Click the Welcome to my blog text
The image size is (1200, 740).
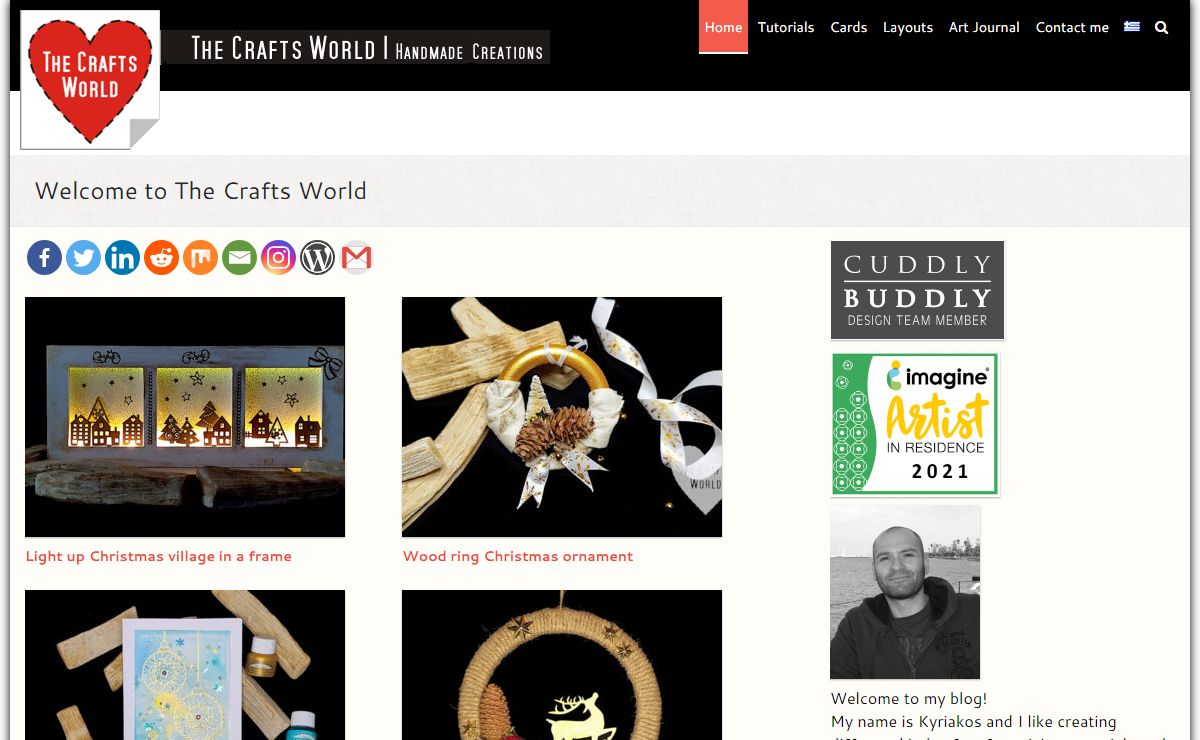point(909,699)
